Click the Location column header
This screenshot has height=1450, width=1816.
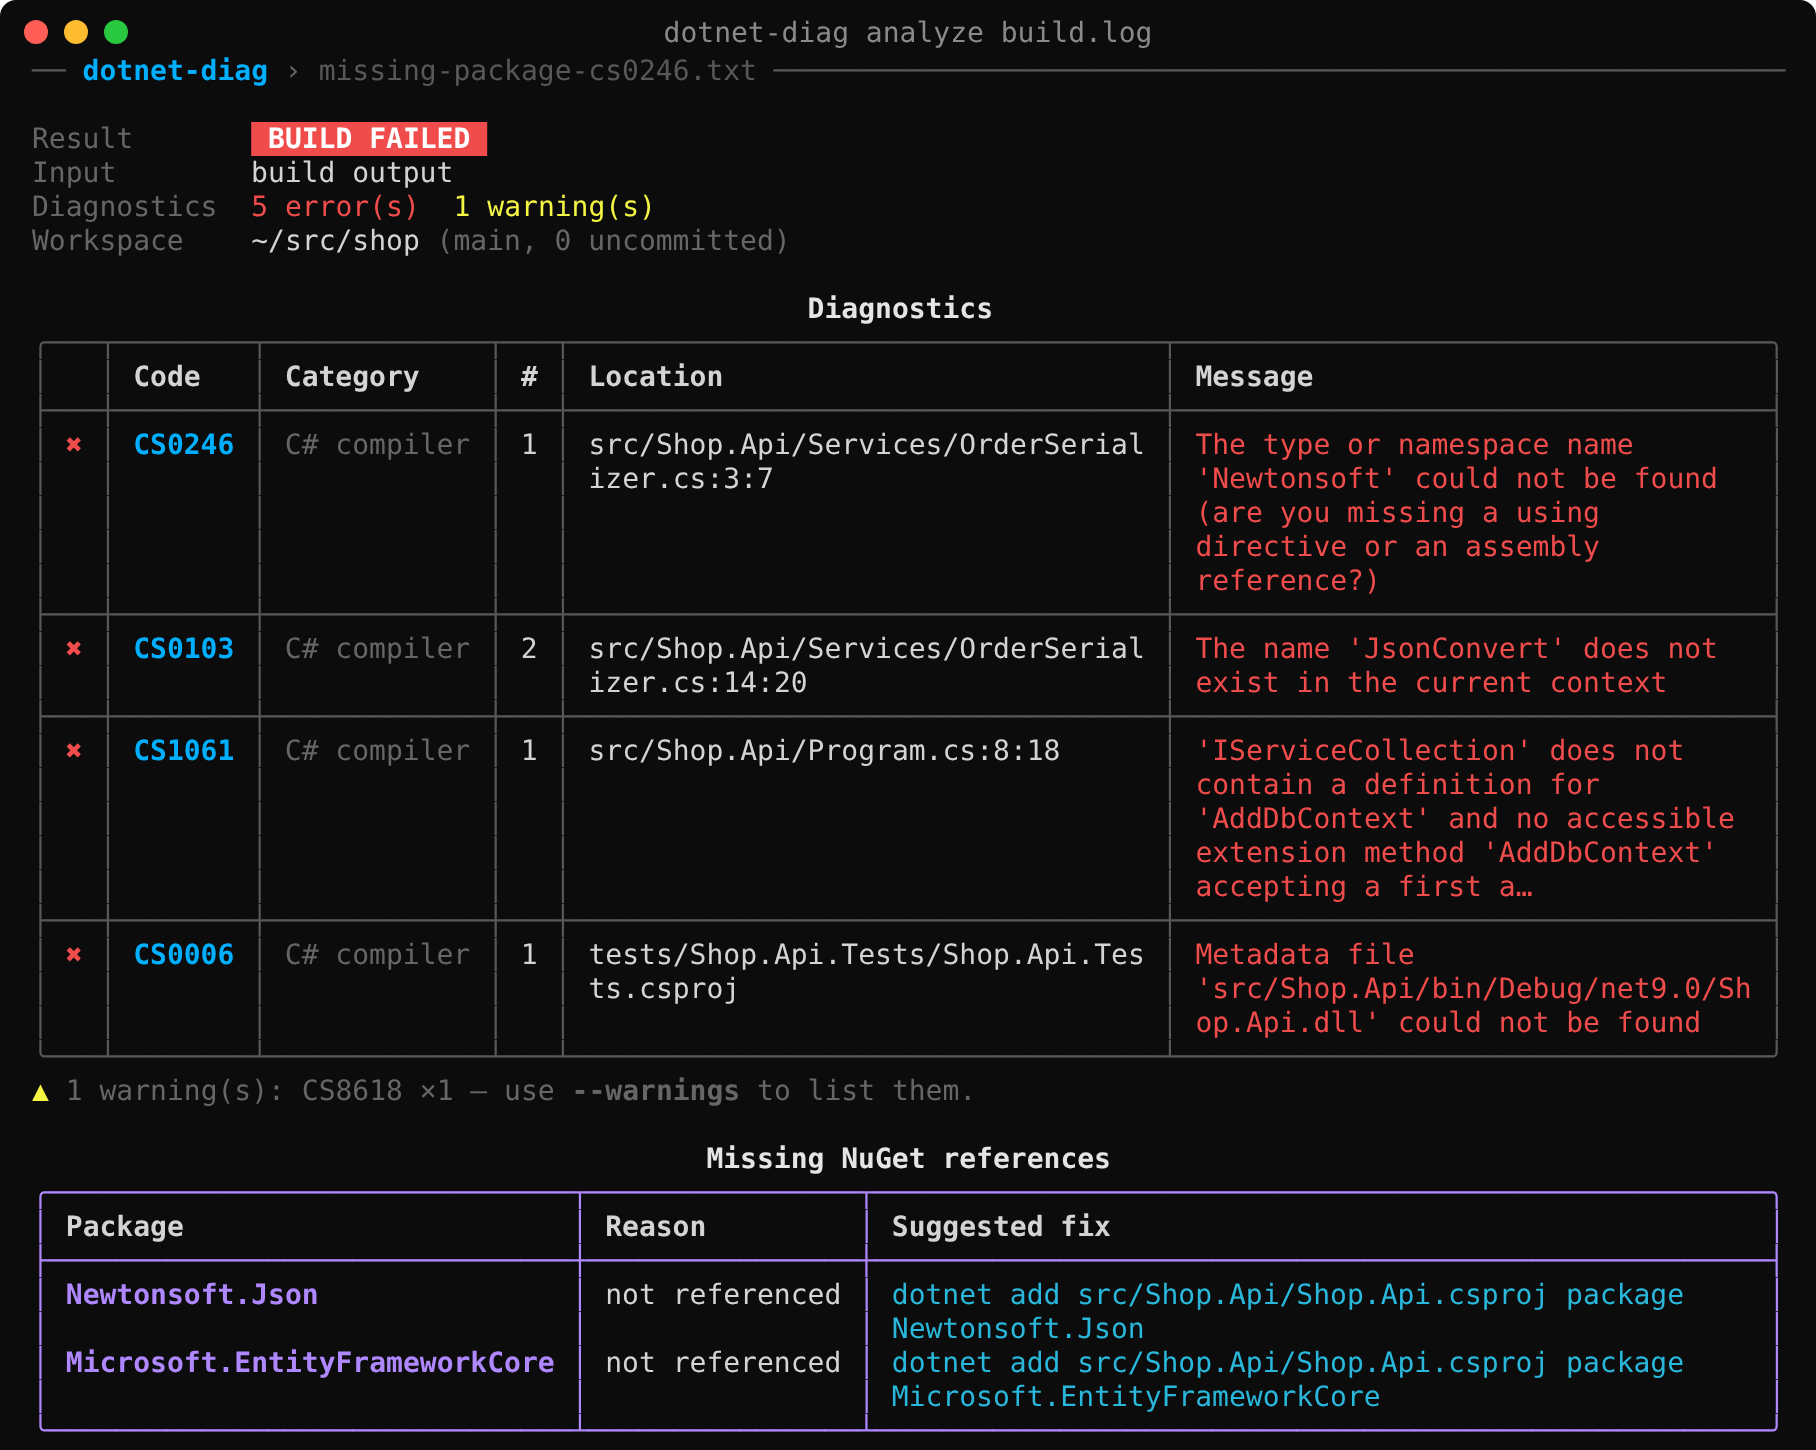click(x=656, y=377)
